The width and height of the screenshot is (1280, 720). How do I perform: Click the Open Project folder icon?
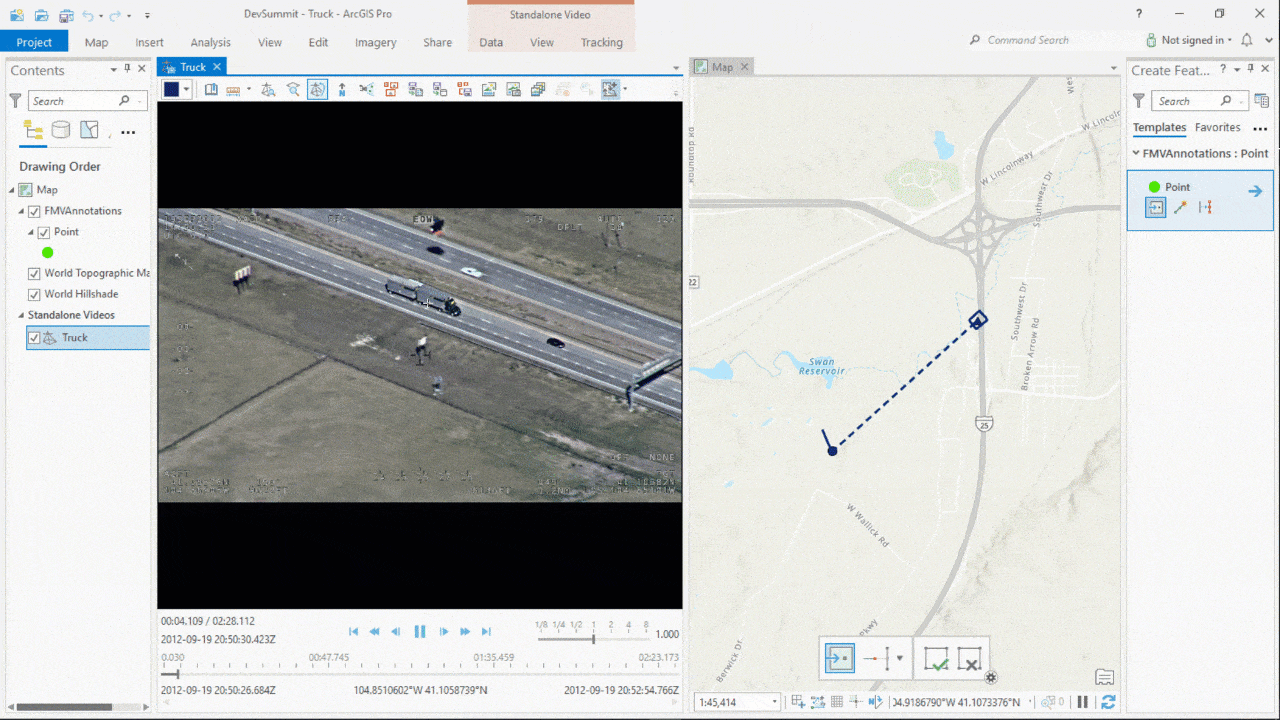(41, 15)
